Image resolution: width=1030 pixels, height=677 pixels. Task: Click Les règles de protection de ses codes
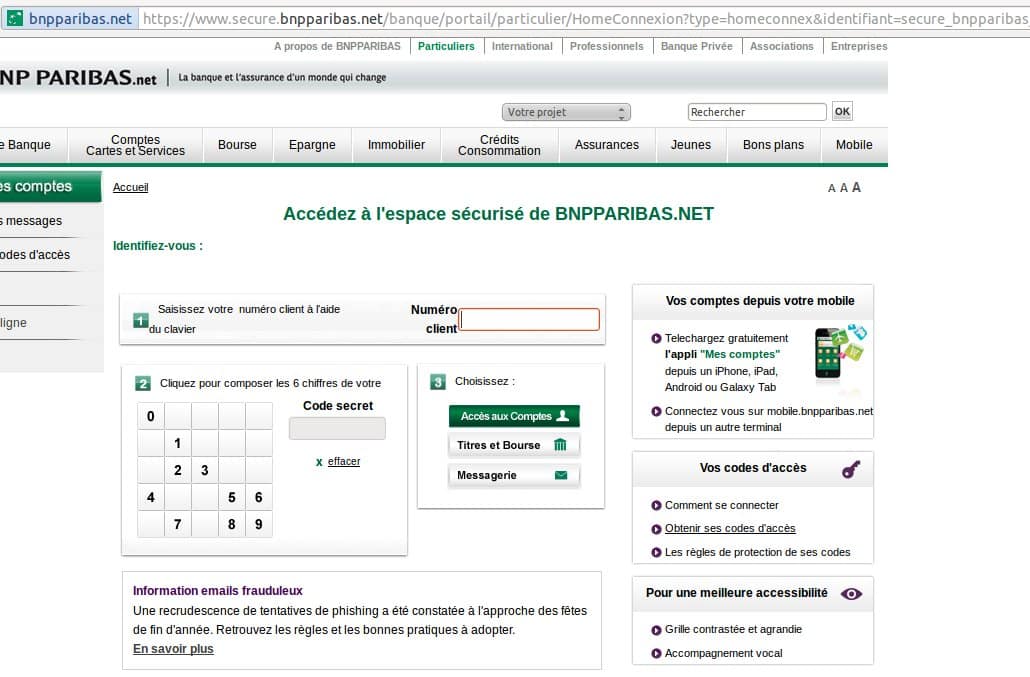tap(757, 552)
